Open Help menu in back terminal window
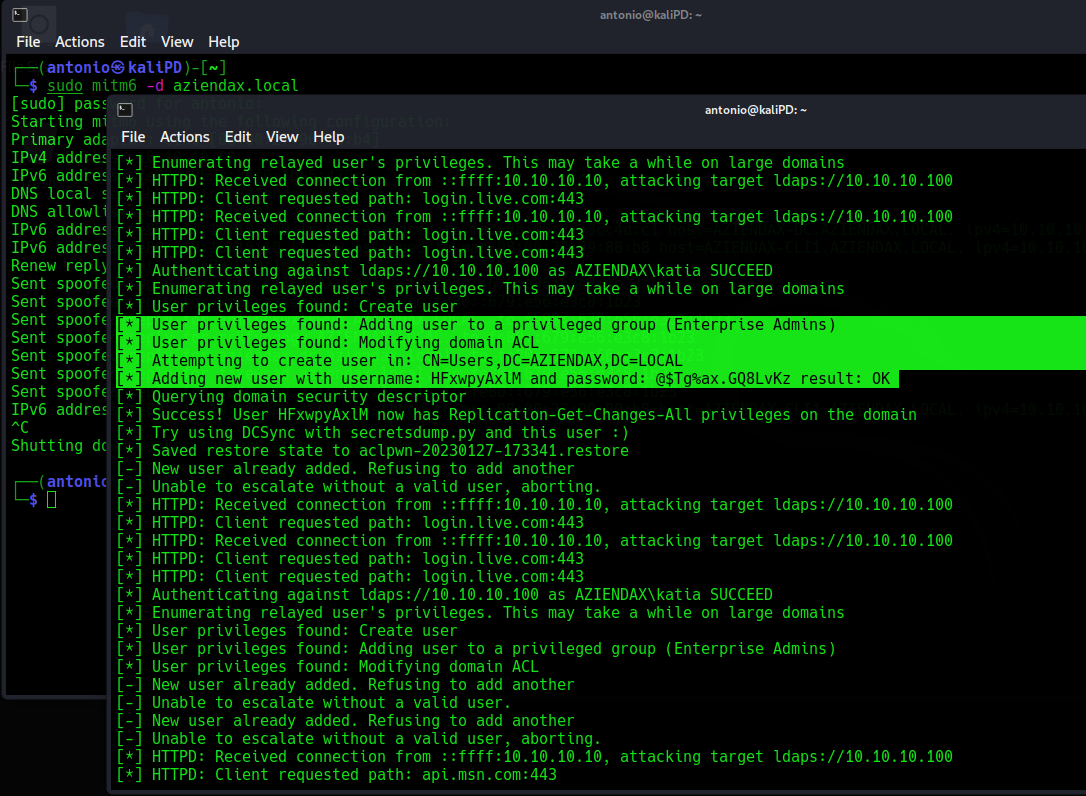 pos(224,42)
